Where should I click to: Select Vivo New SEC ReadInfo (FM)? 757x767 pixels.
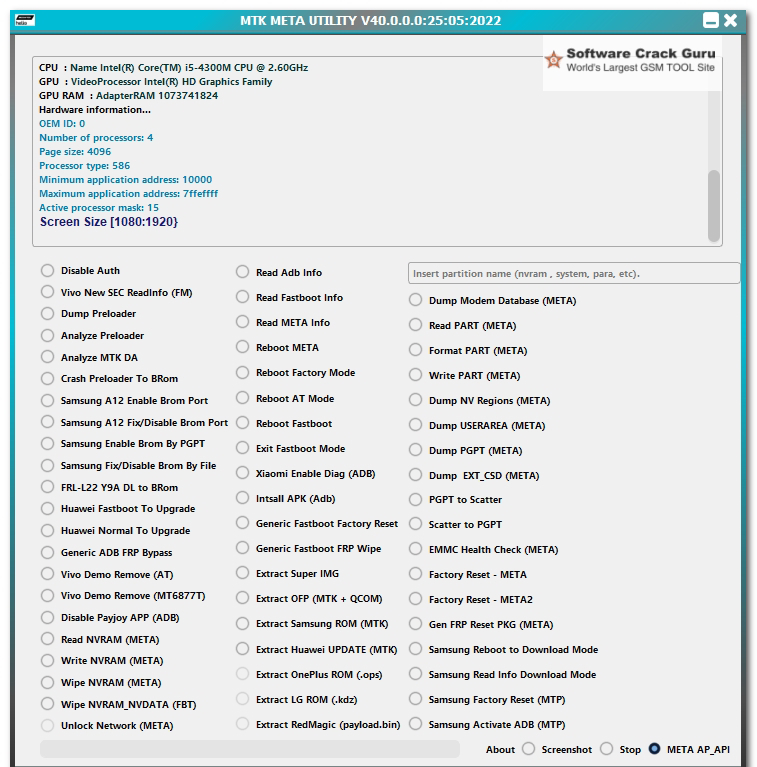click(47, 292)
